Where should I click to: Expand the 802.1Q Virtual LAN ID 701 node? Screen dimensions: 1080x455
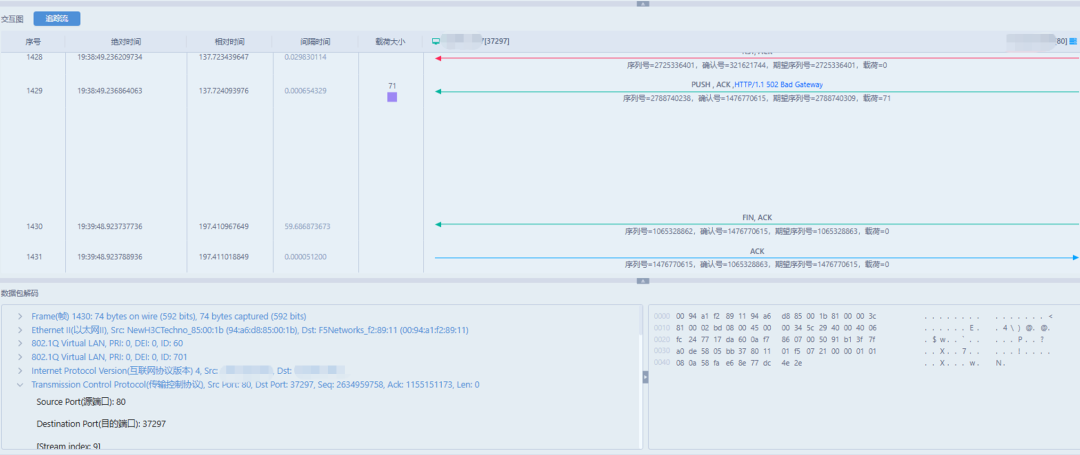[x=21, y=357]
